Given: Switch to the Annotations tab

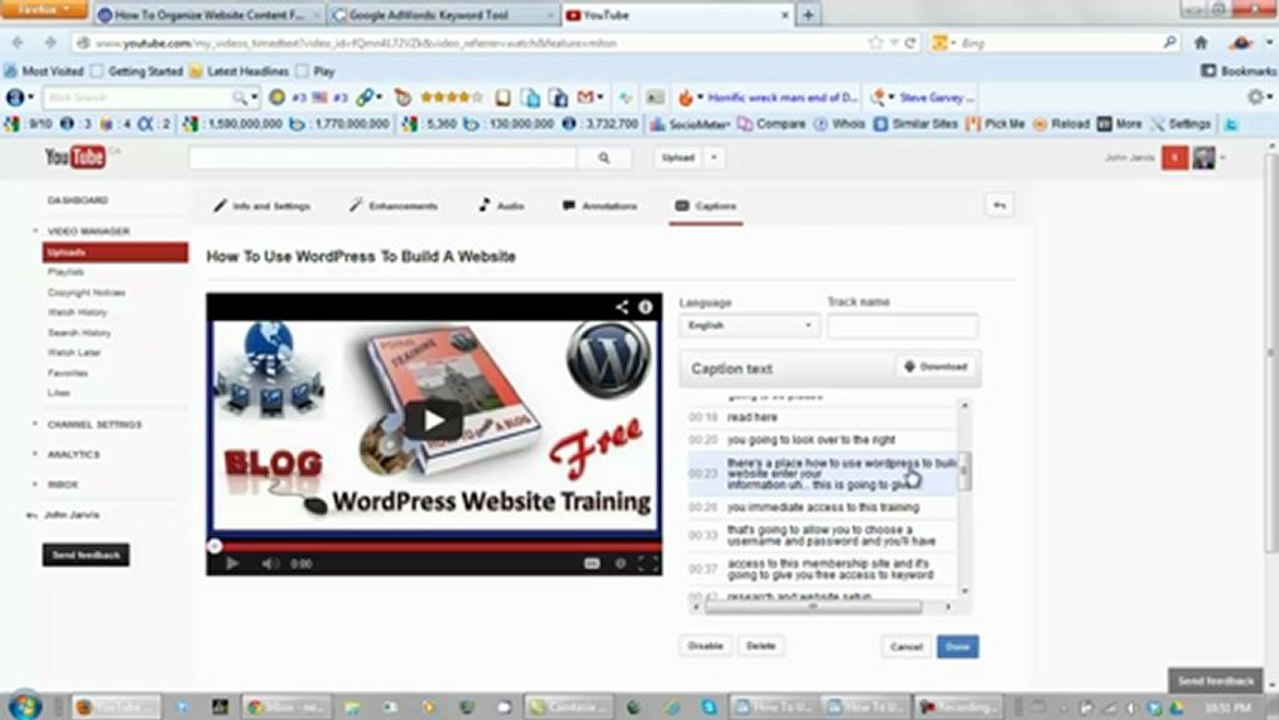Looking at the screenshot, I should [x=599, y=206].
